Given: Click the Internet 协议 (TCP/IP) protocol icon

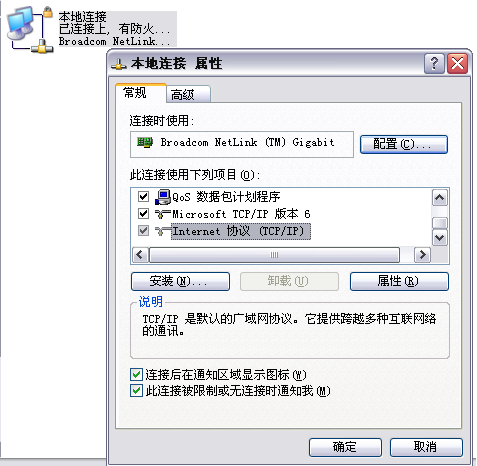Looking at the screenshot, I should [x=163, y=231].
